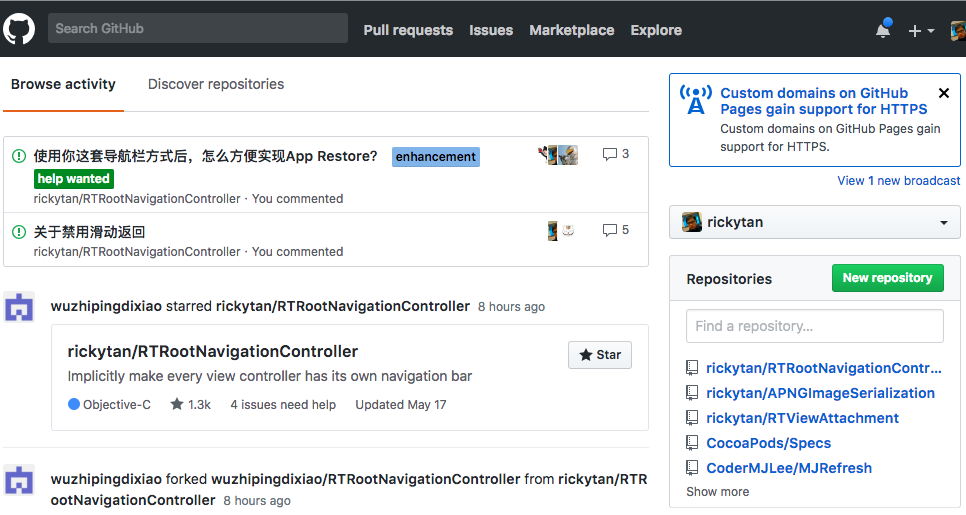Open the 关于禁用滑动返回 issue

(89, 232)
